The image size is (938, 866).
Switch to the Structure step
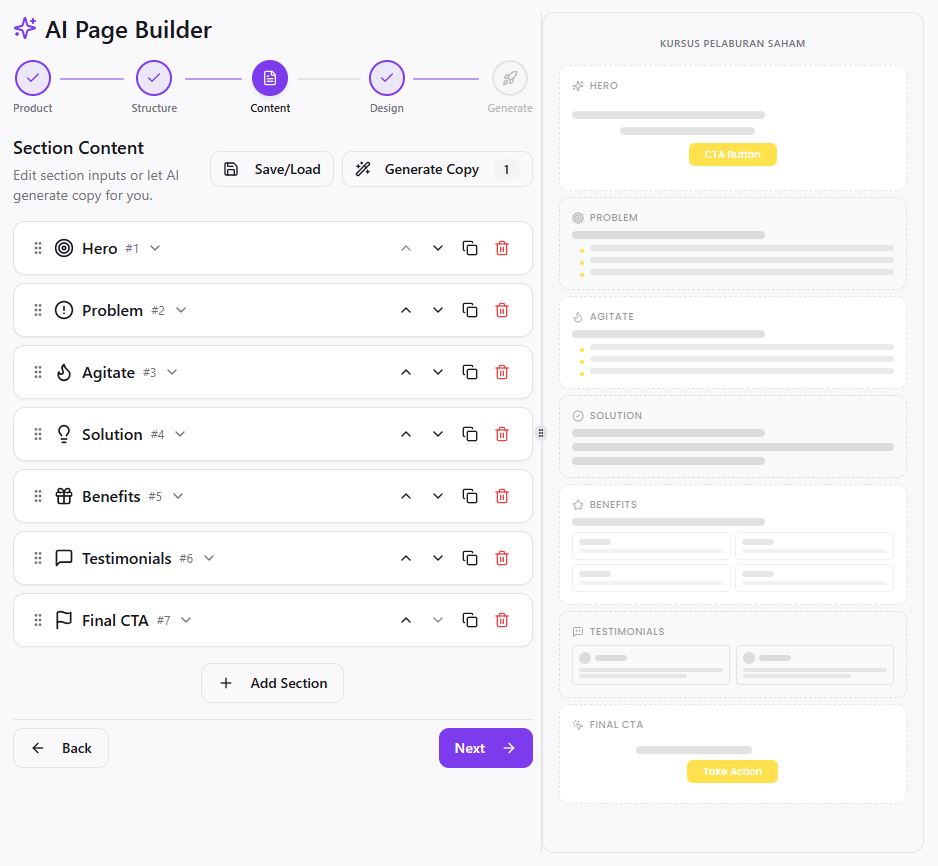154,78
